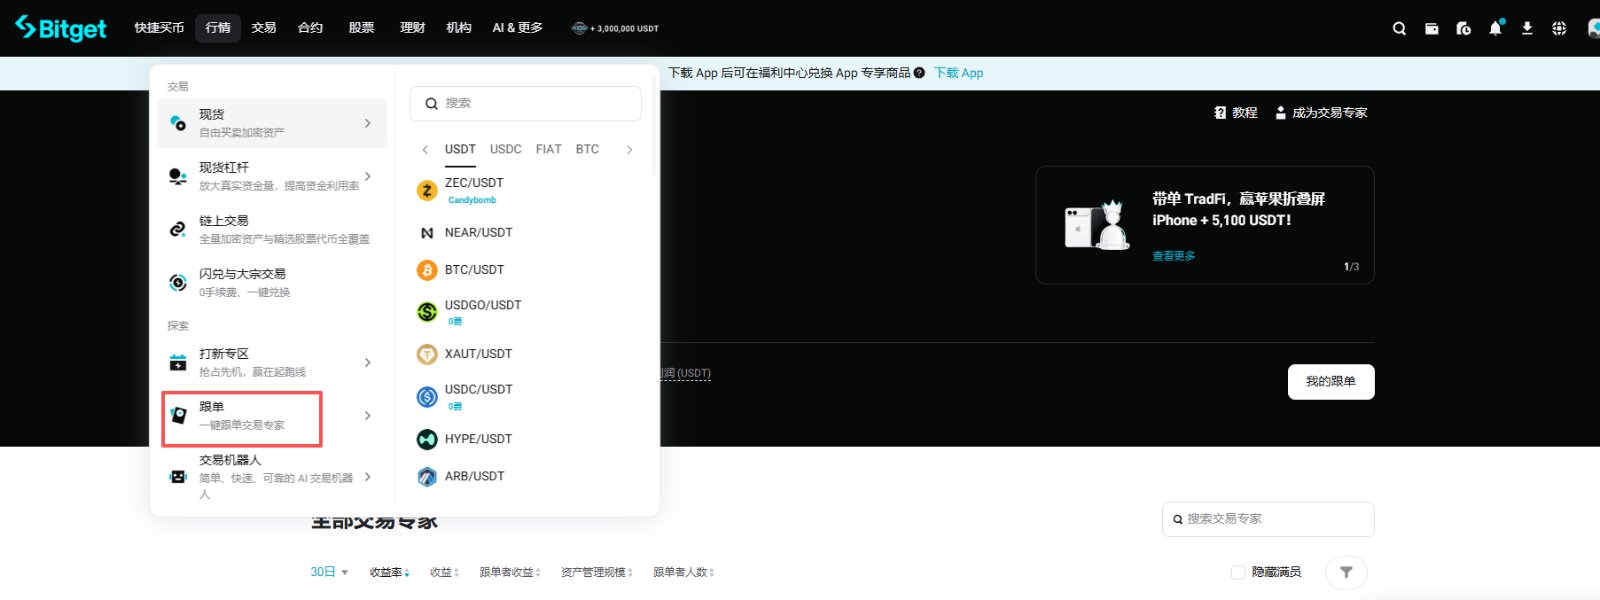Click the 3,000,000 USDT promotion badge
This screenshot has width=1600, height=600.
(614, 28)
